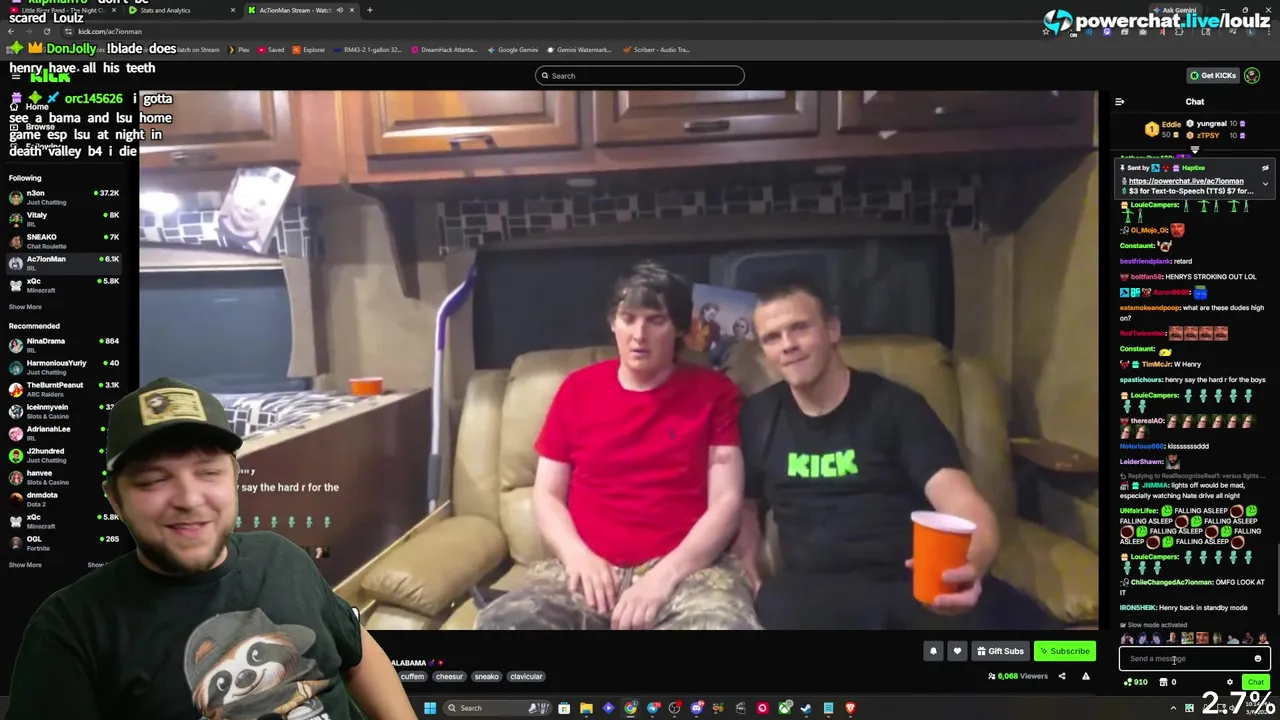Open the n3on channel in Following
The image size is (1280, 720).
coord(64,197)
